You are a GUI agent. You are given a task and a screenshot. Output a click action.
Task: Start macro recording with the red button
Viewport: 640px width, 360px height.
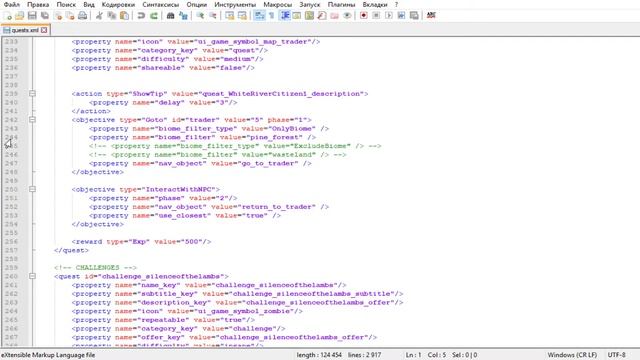click(x=364, y=16)
